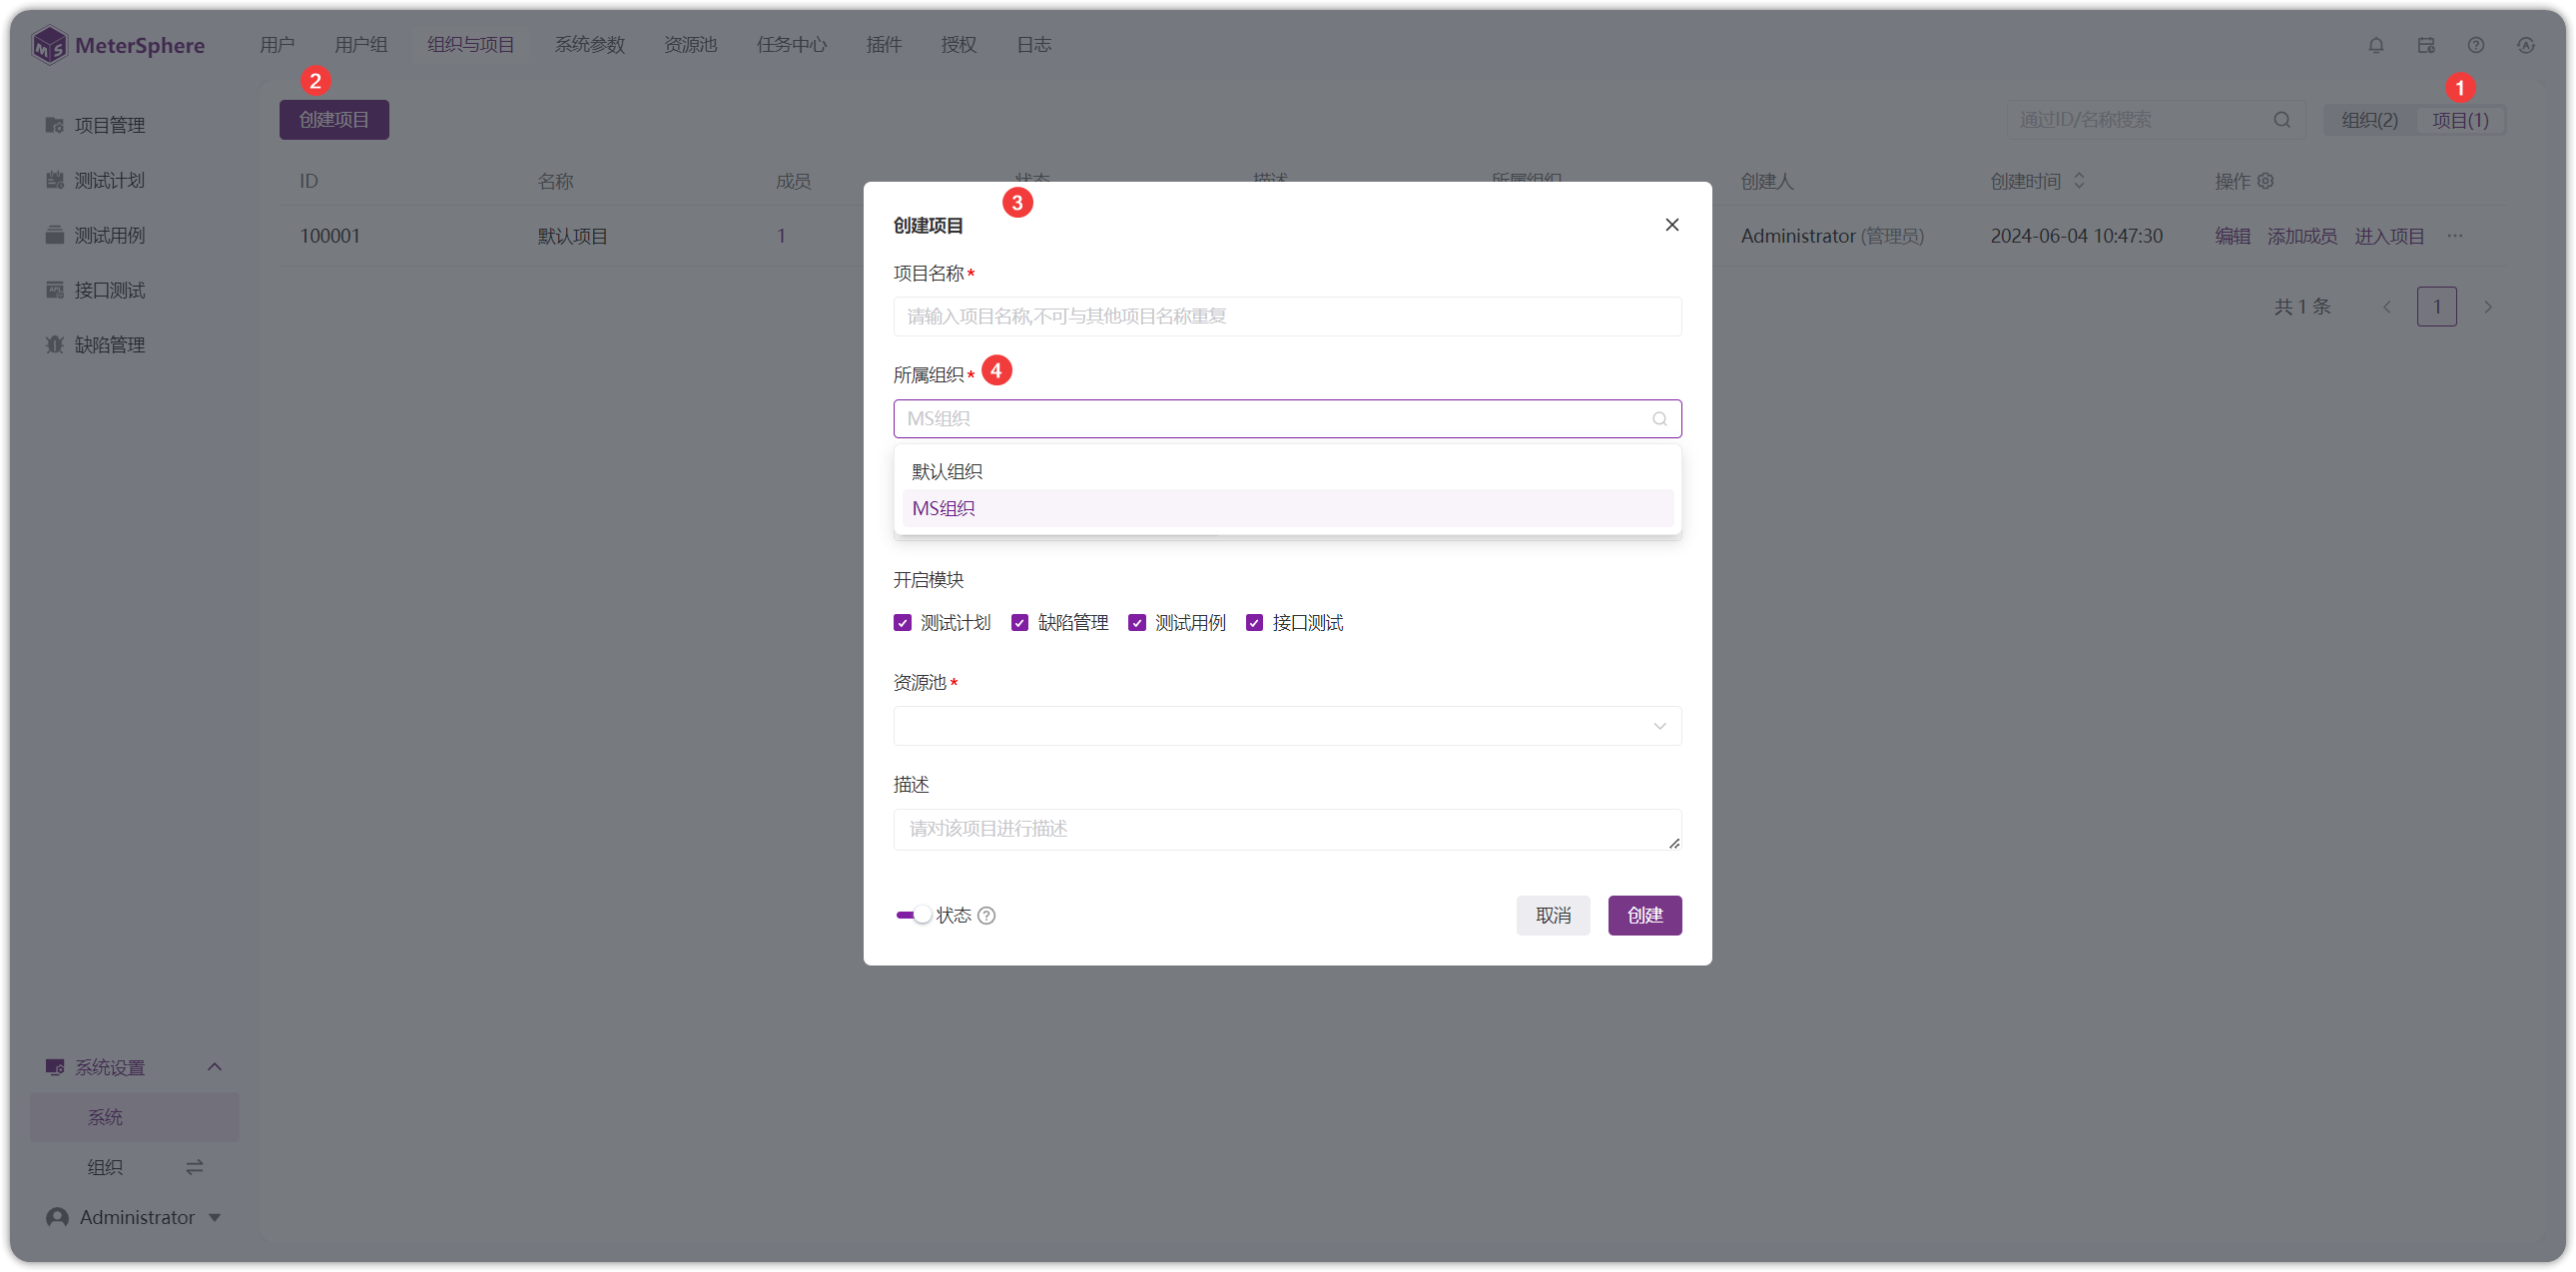The height and width of the screenshot is (1272, 2576).
Task: Toggle the 状态 switch in dialog
Action: [913, 916]
